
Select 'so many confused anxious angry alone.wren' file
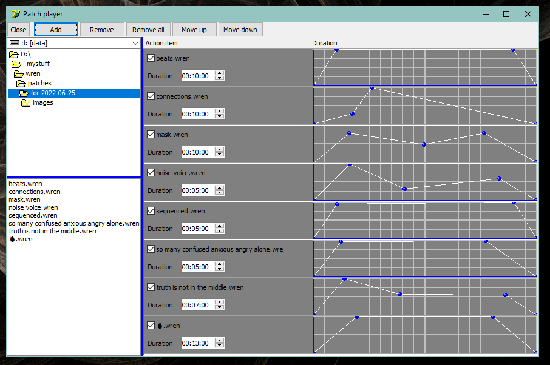tap(74, 223)
